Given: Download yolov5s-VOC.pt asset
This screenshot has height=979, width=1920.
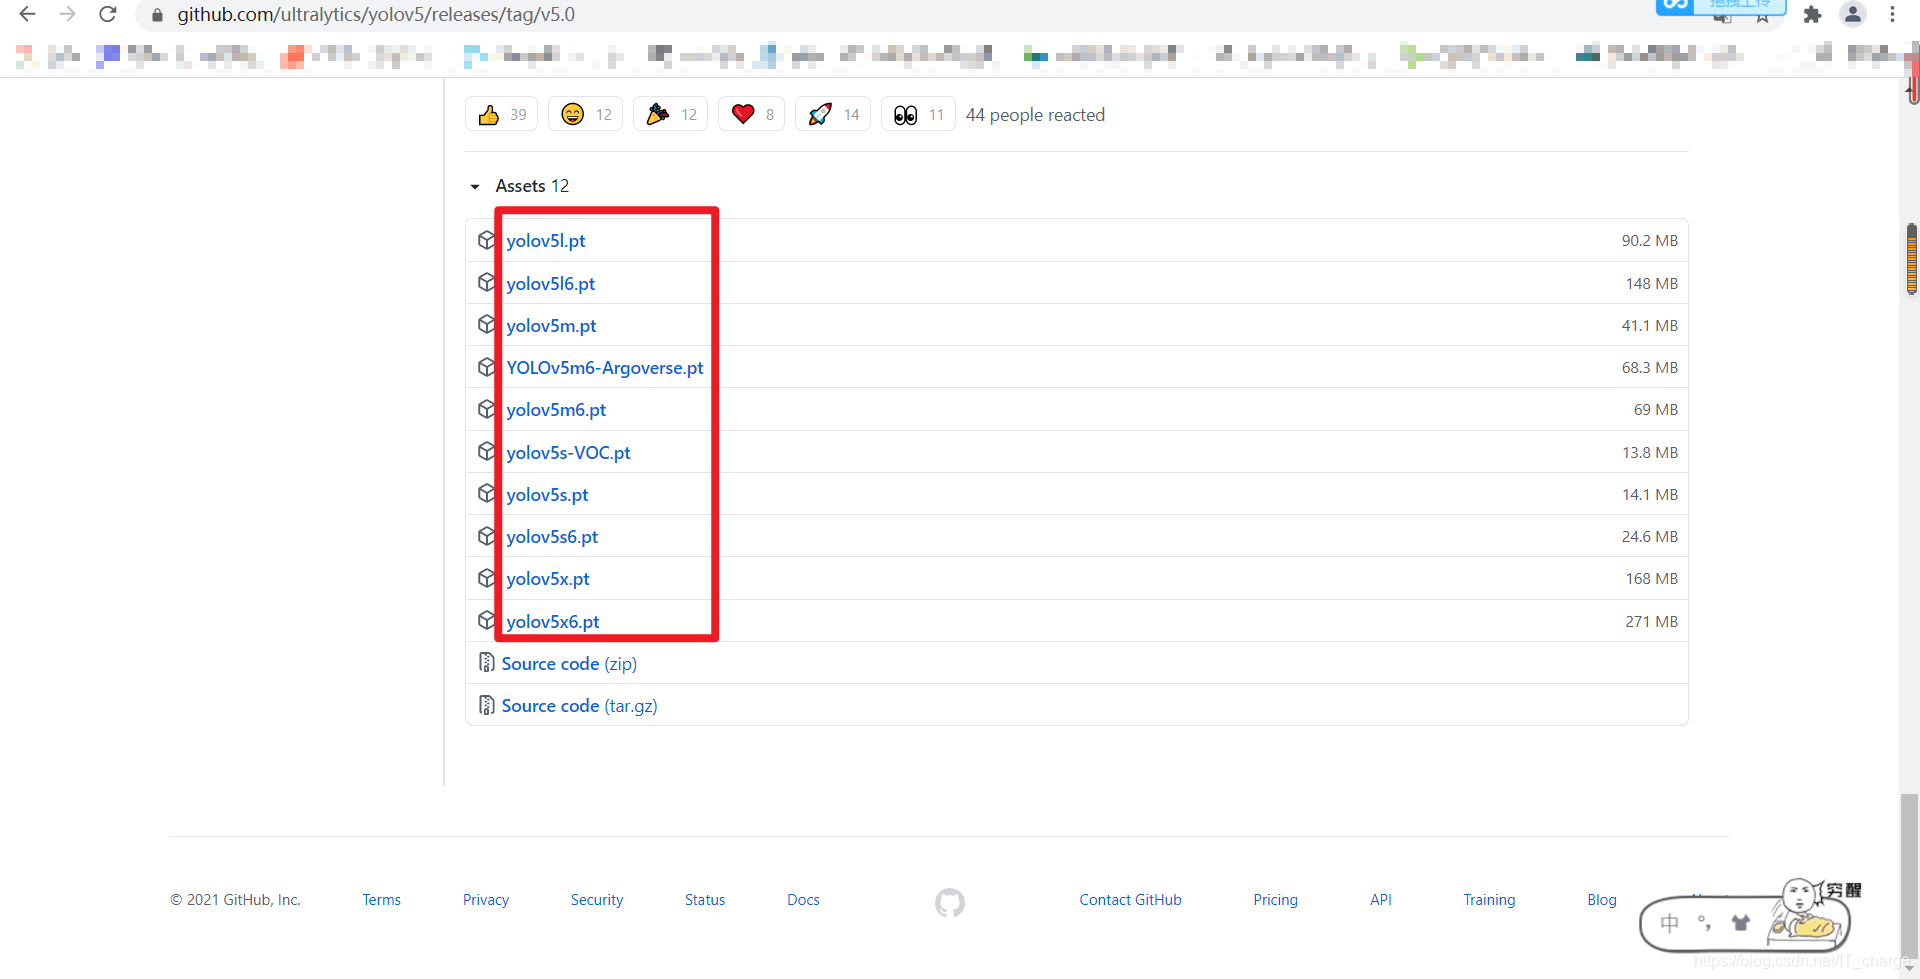Looking at the screenshot, I should (x=568, y=453).
